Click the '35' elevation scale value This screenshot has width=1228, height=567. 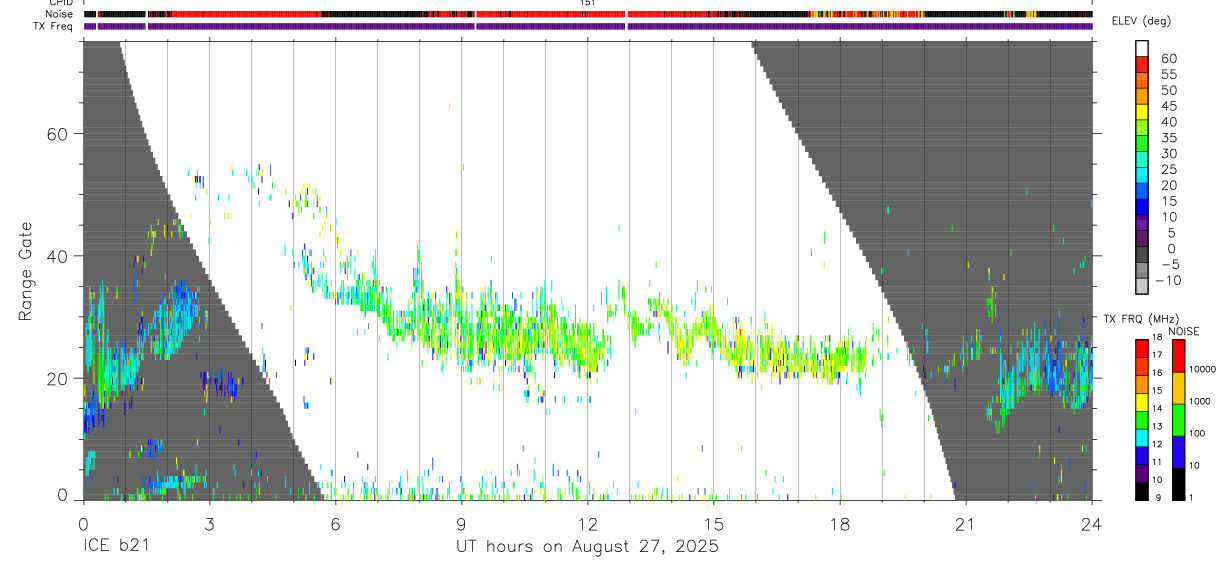(1168, 138)
